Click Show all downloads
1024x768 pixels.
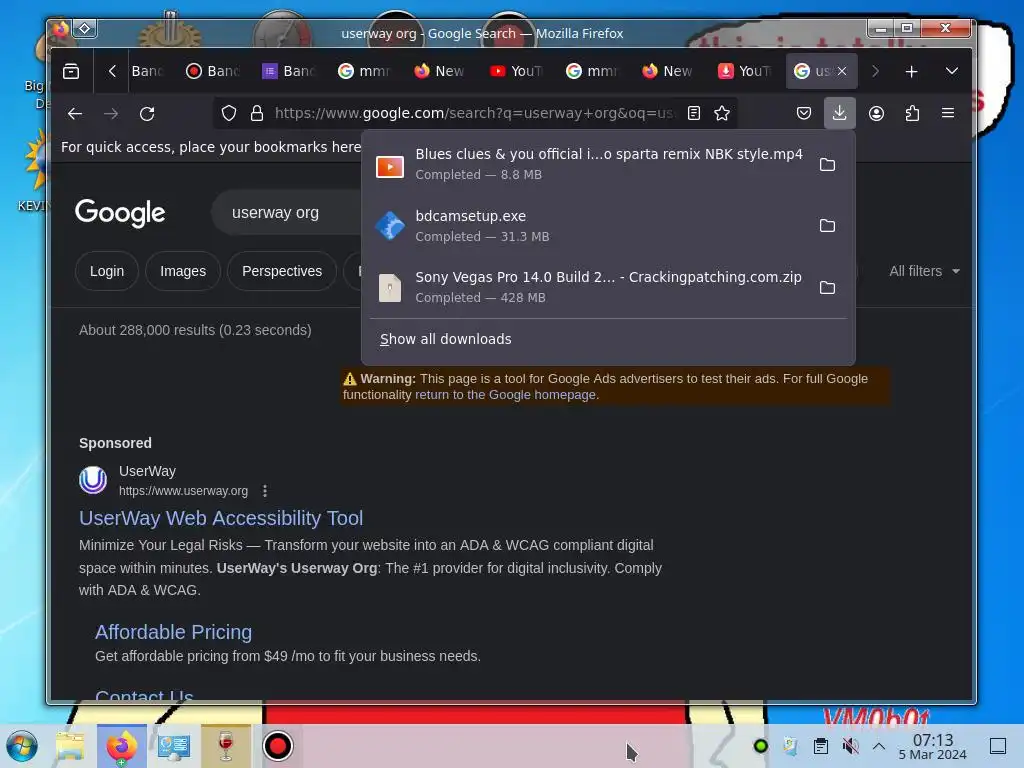point(446,339)
